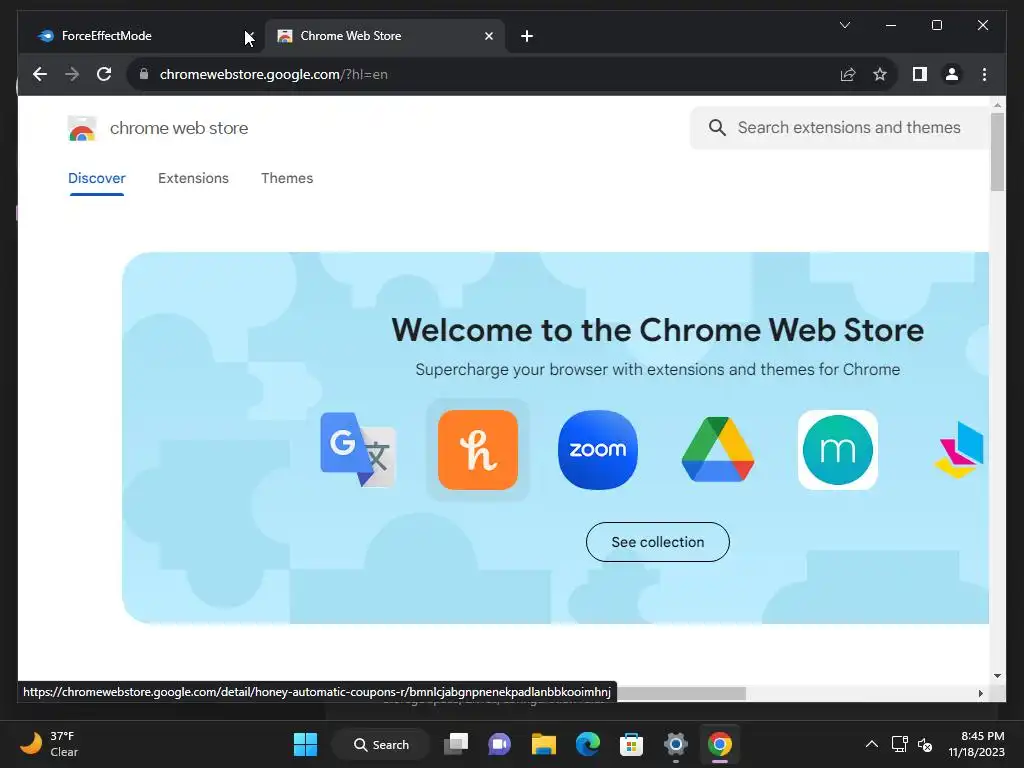Show hidden system tray icons

click(872, 744)
